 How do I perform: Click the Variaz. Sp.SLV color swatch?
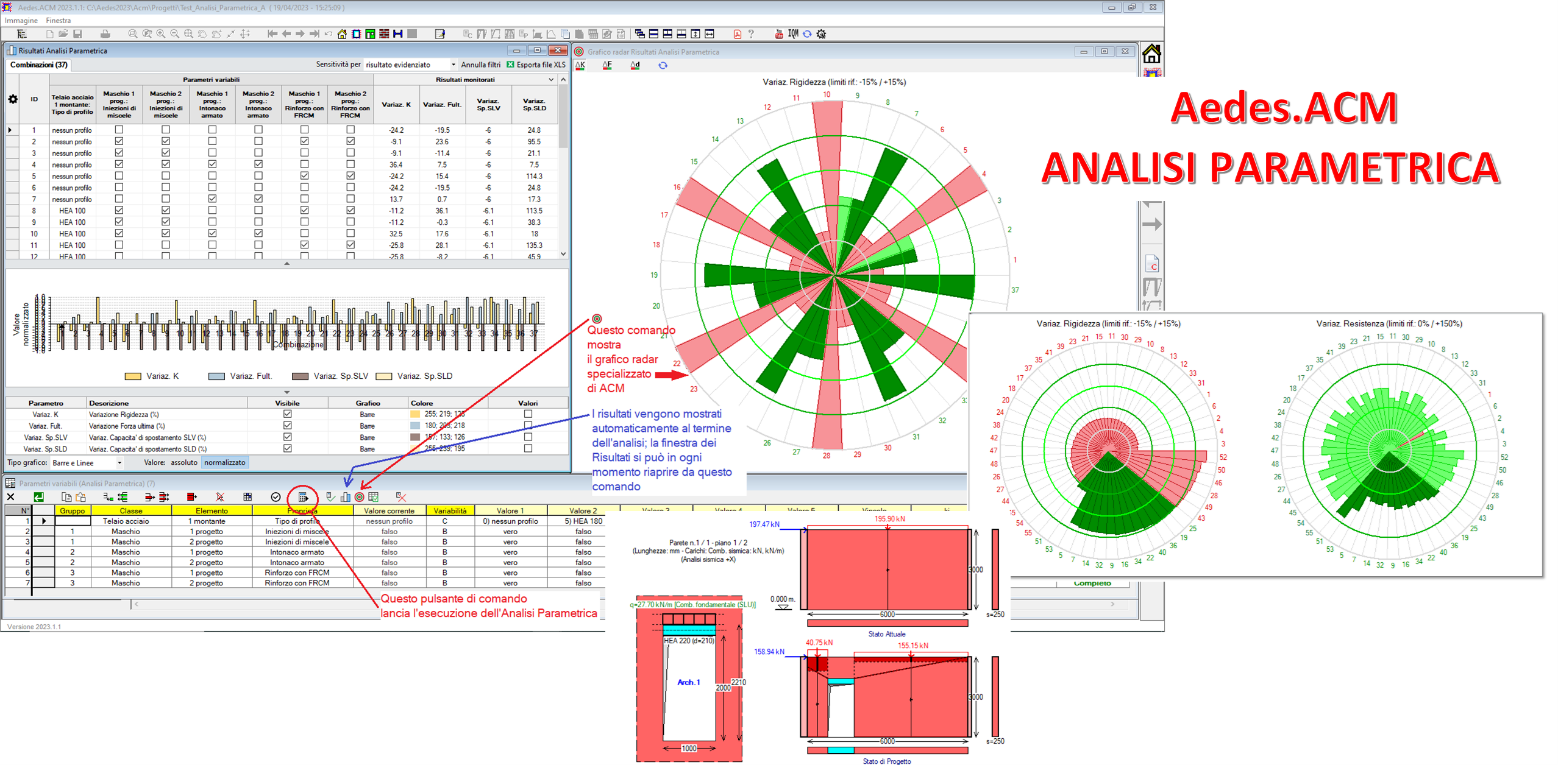[x=417, y=437]
